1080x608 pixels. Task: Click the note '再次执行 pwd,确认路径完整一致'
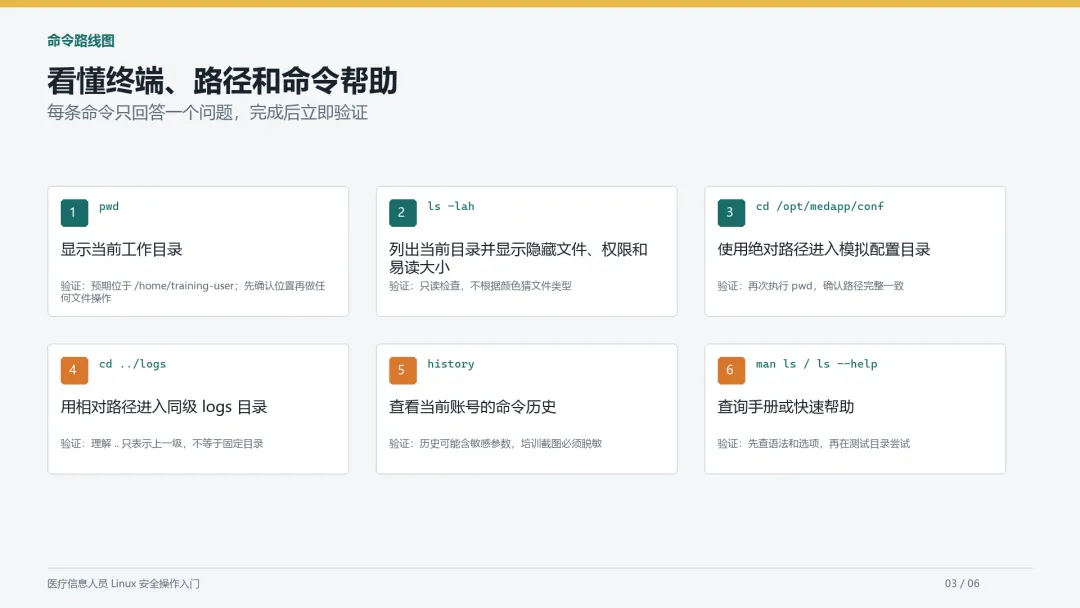point(811,286)
